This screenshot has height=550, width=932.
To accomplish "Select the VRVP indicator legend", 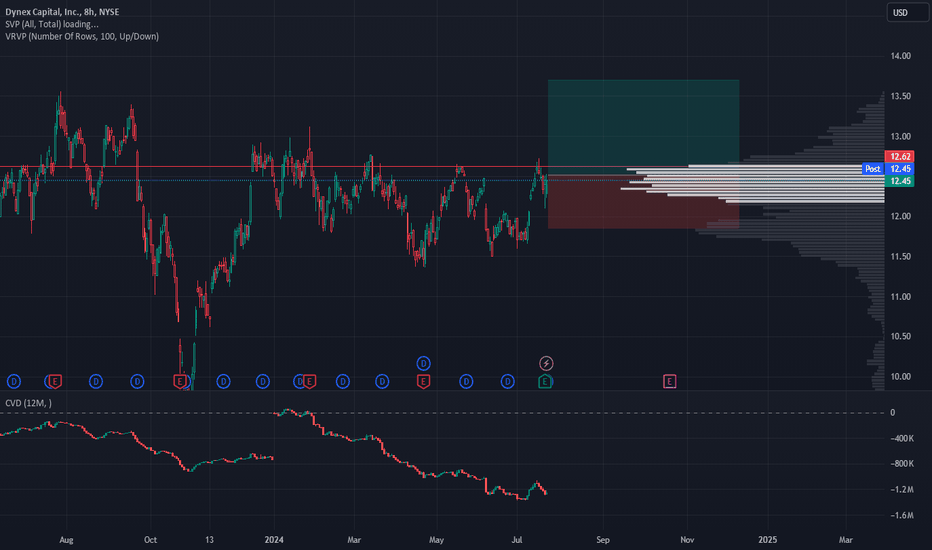I will pos(82,36).
